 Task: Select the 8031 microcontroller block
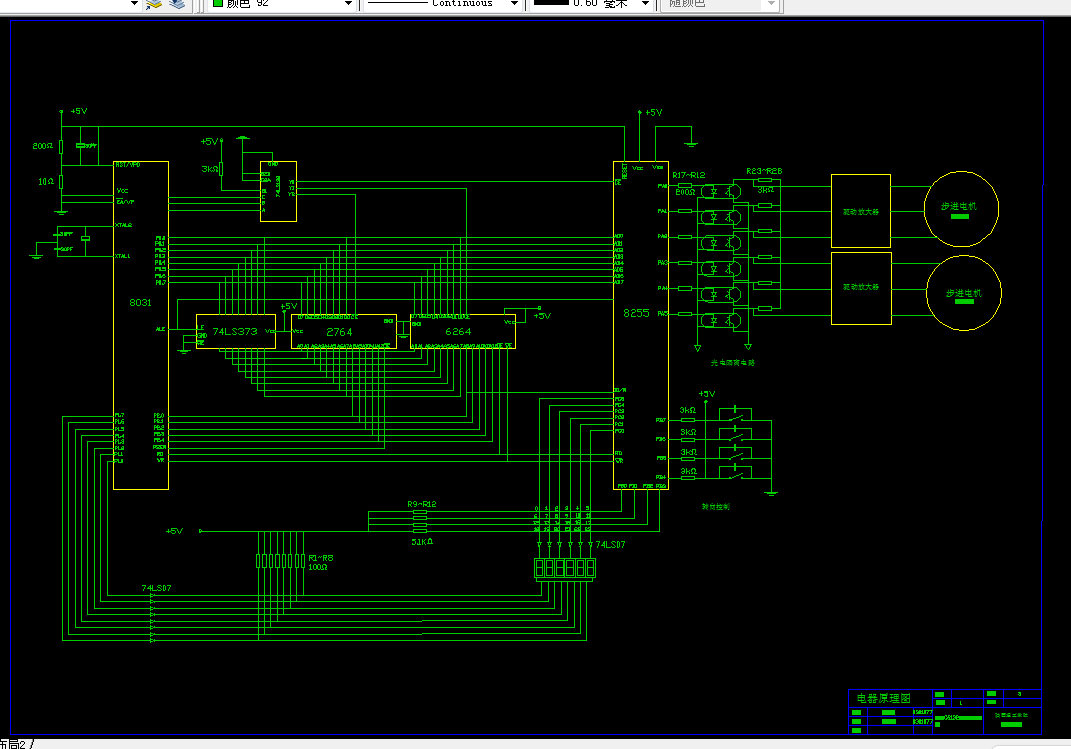(141, 326)
